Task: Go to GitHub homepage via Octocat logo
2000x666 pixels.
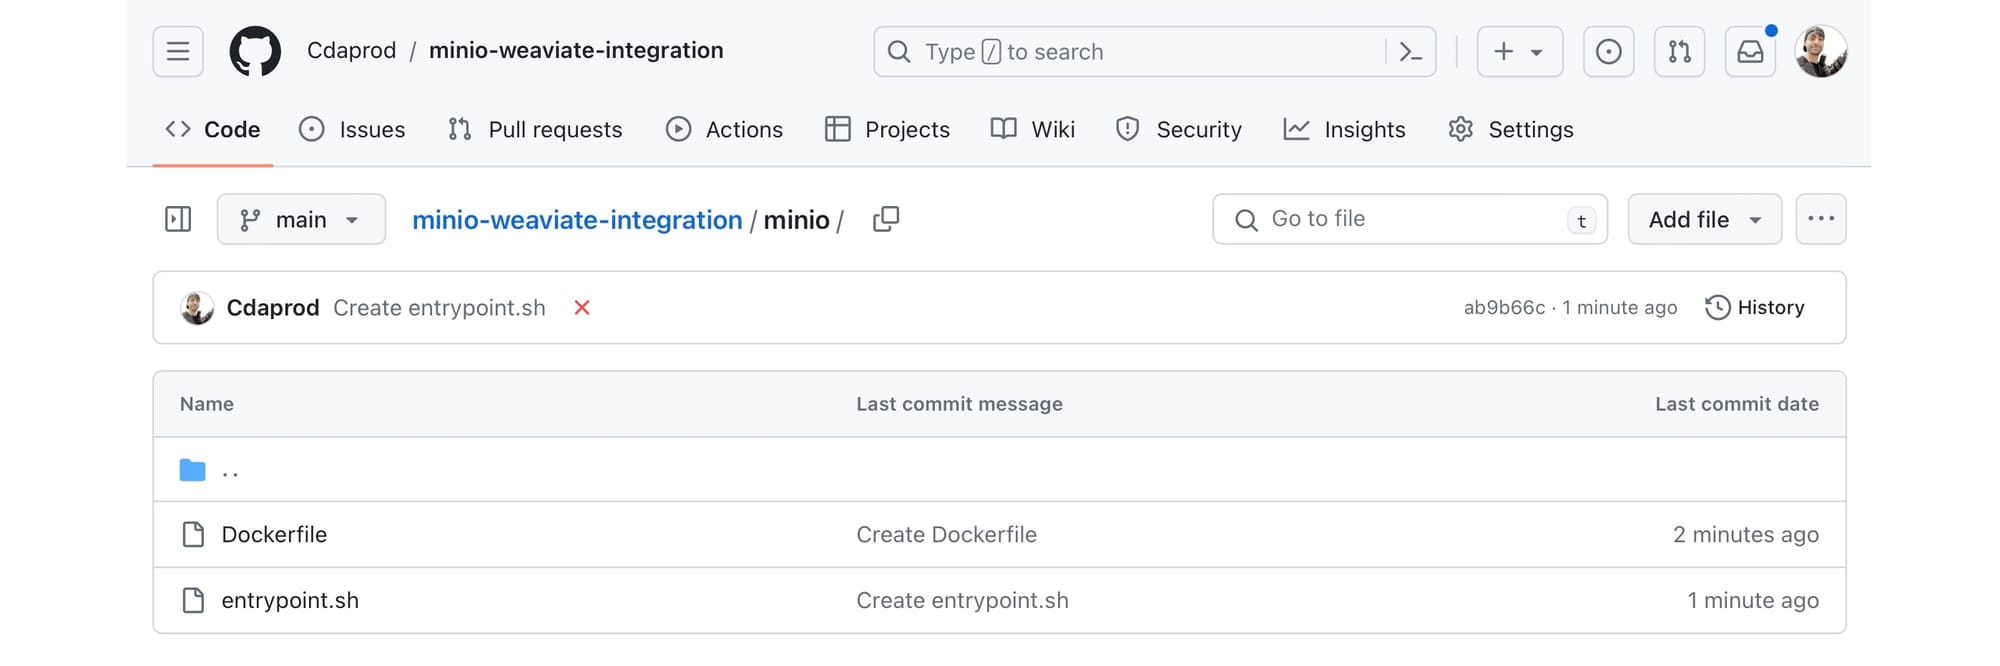Action: [x=255, y=51]
